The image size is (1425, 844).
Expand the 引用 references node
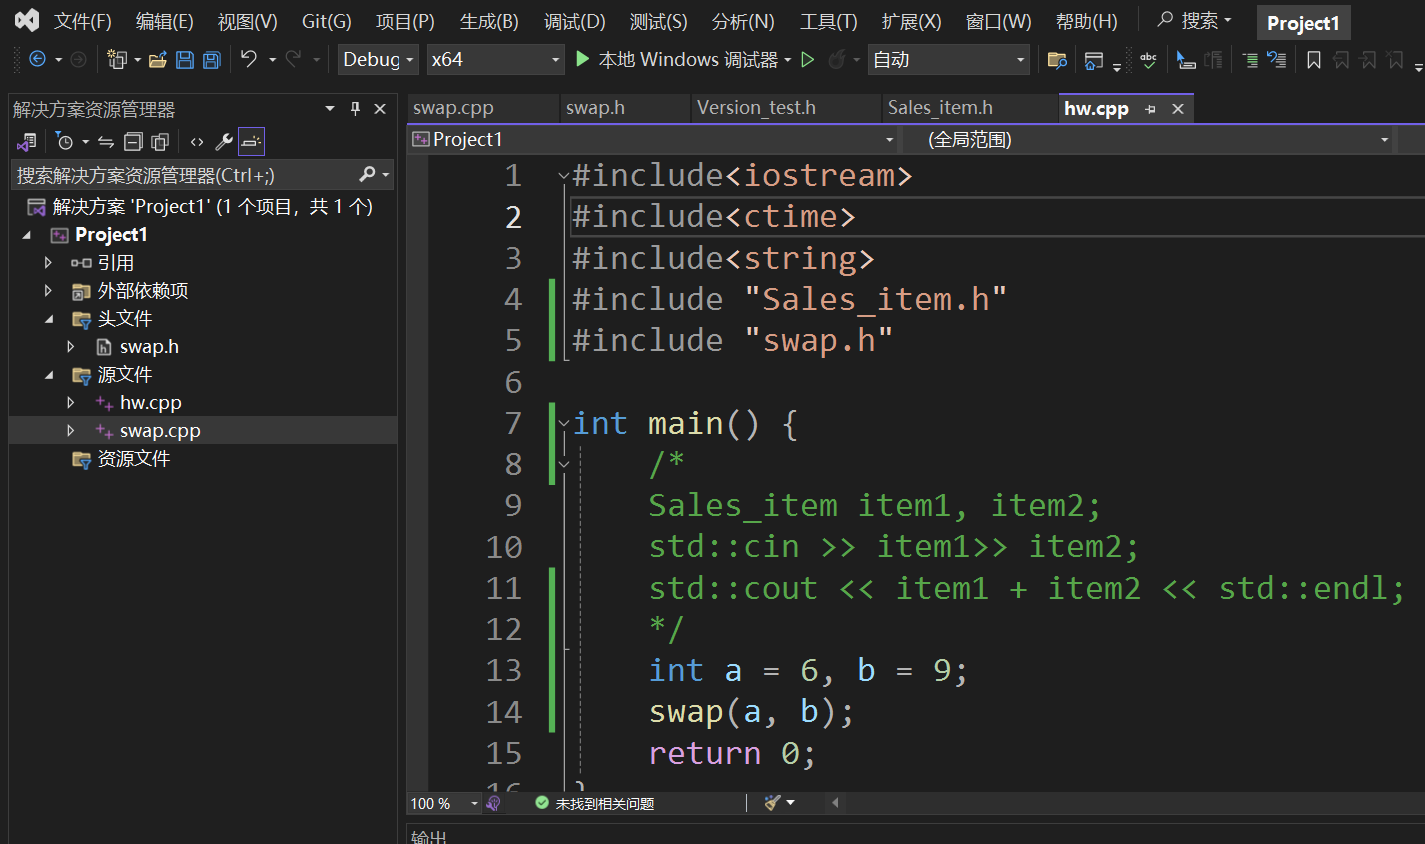48,263
